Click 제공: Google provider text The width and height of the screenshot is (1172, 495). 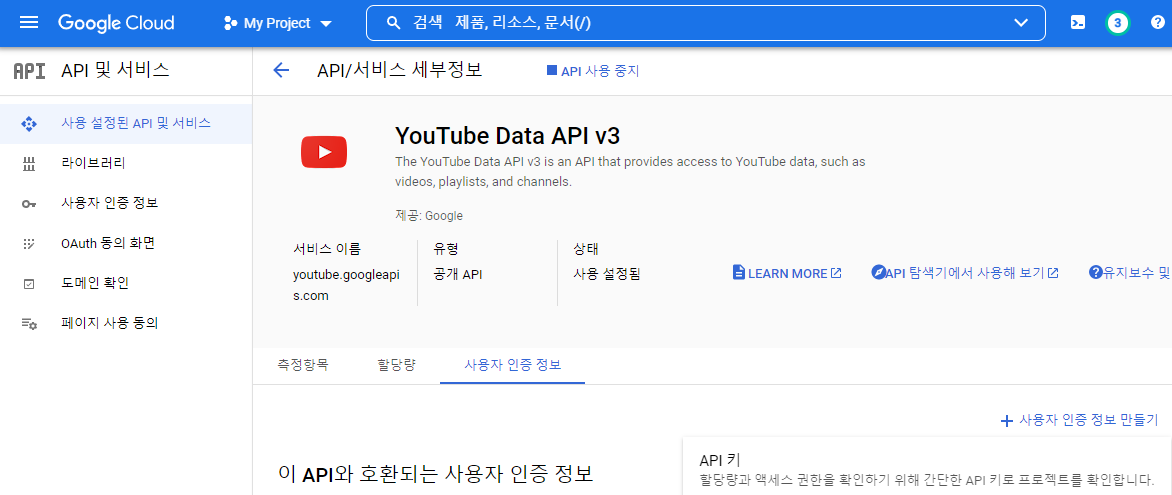(429, 216)
